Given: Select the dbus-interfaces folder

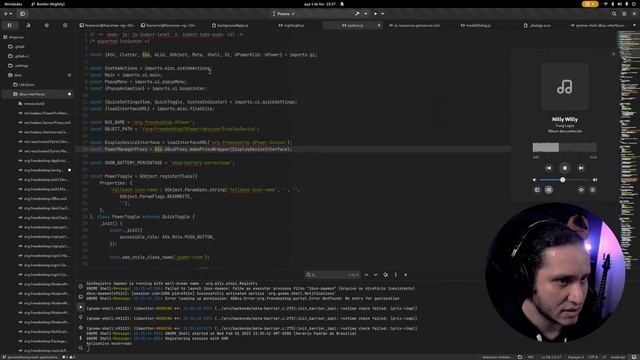Looking at the screenshot, I should pyautogui.click(x=38, y=94).
